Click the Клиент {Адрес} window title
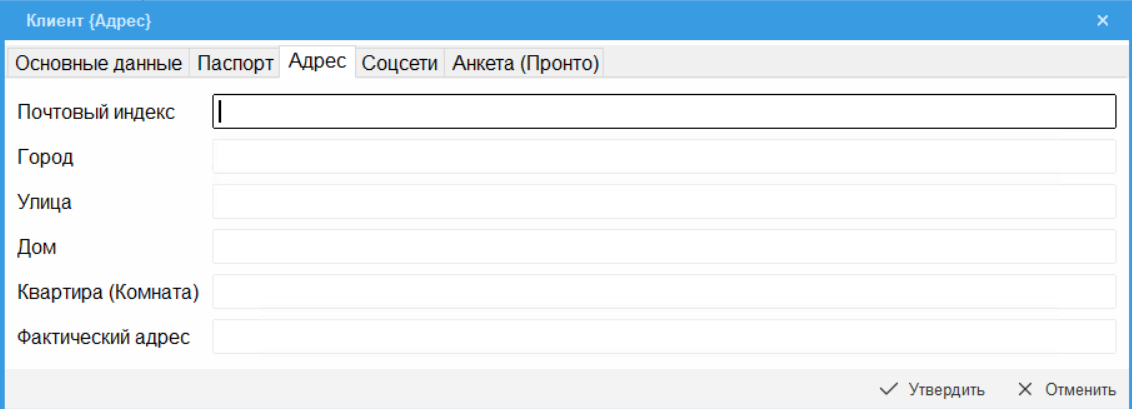Viewport: 1132px width, 409px height. (x=88, y=20)
